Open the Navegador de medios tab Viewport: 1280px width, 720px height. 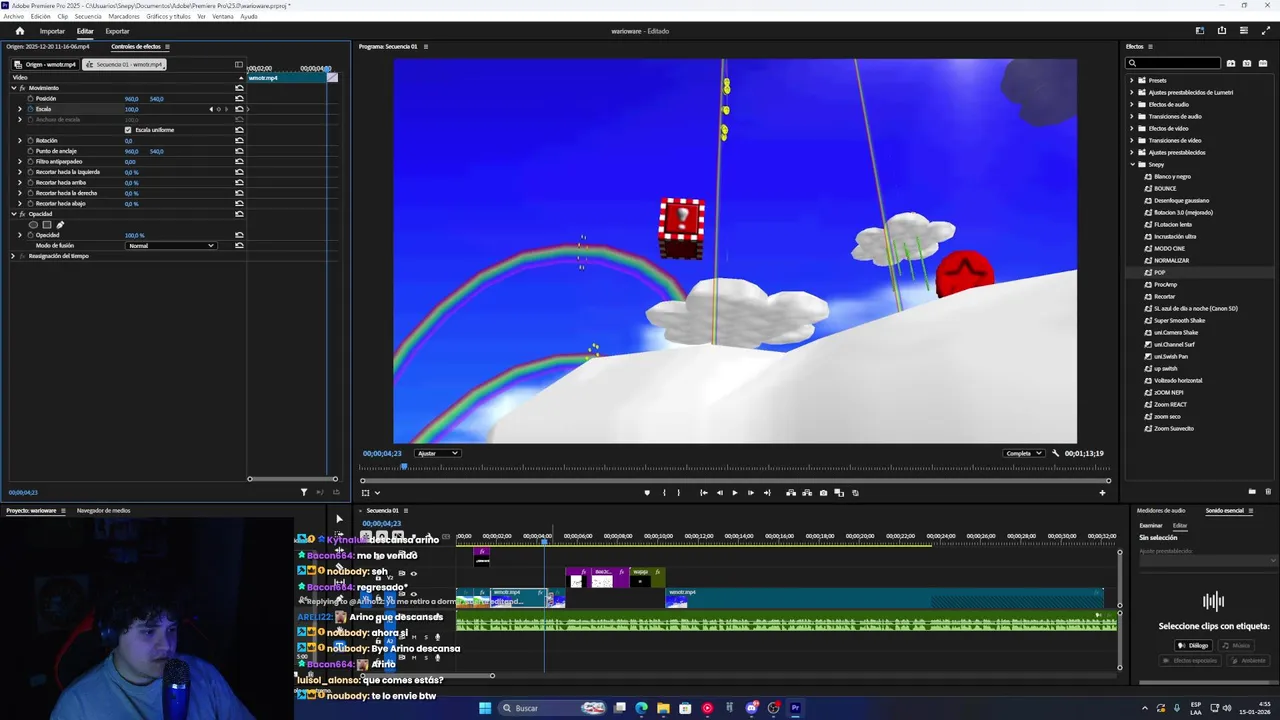[x=103, y=511]
